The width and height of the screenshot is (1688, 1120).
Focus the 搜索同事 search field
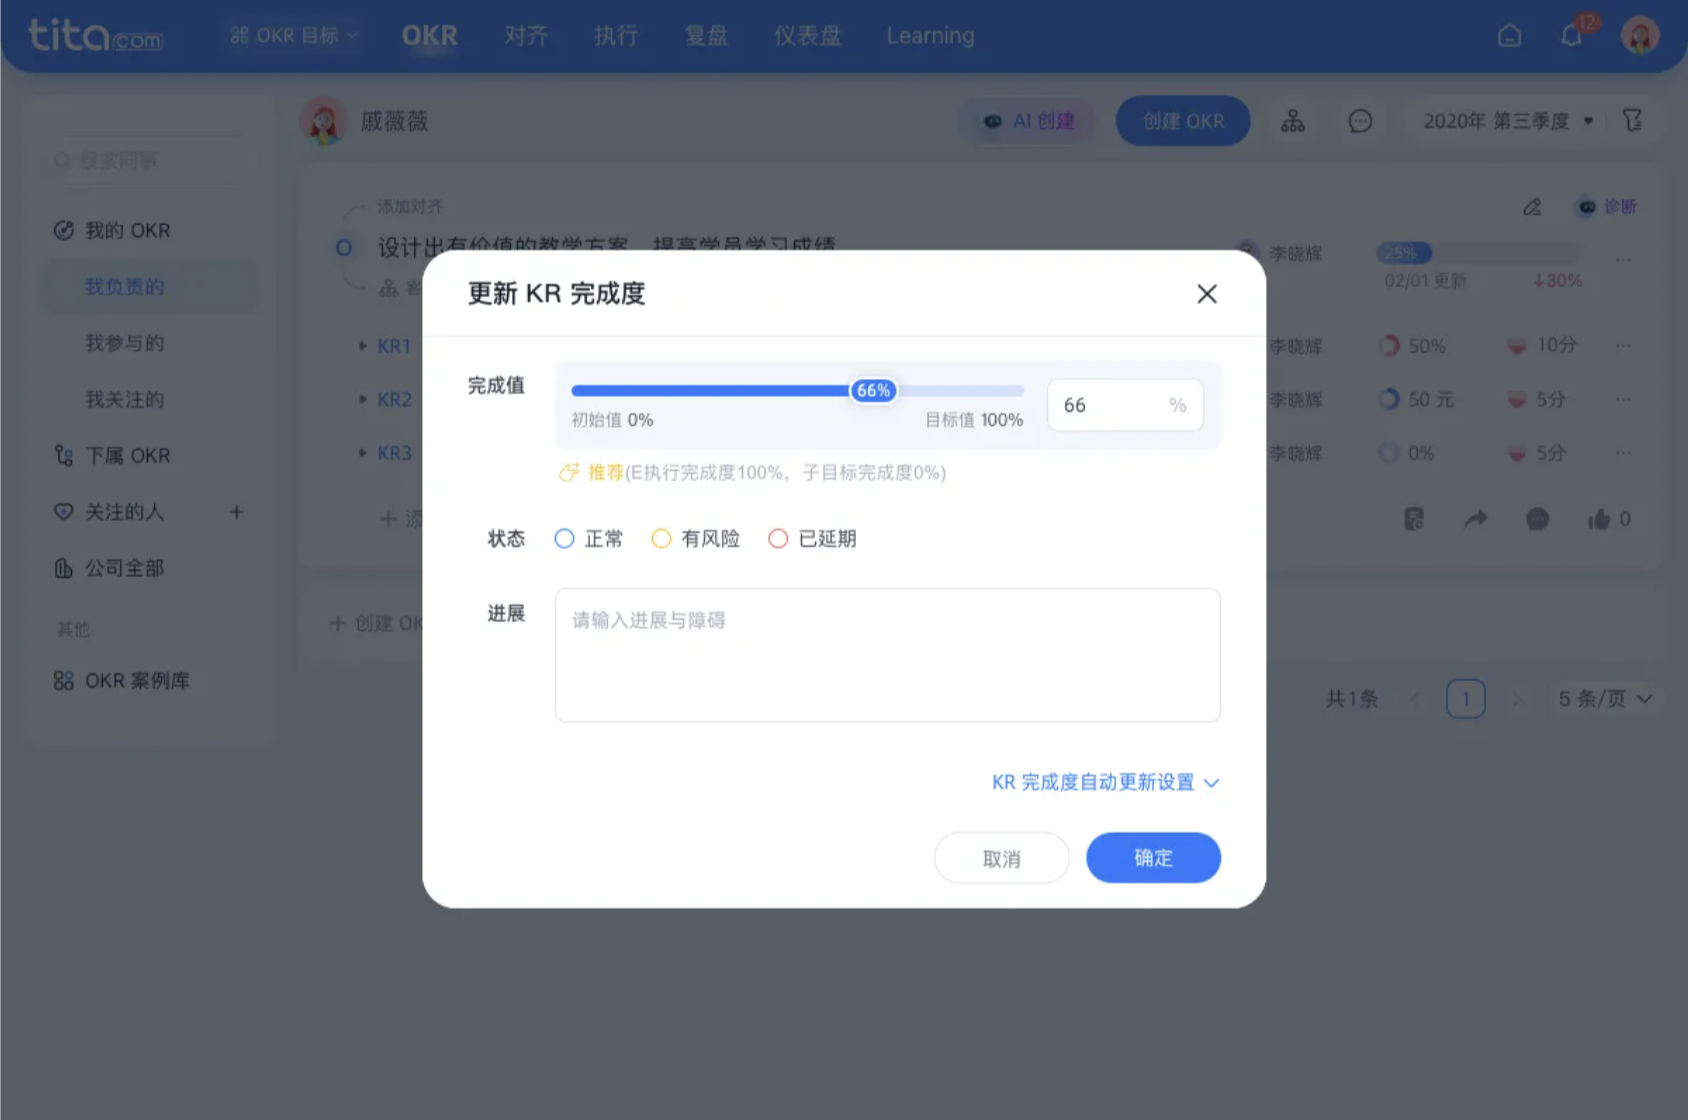[148, 160]
